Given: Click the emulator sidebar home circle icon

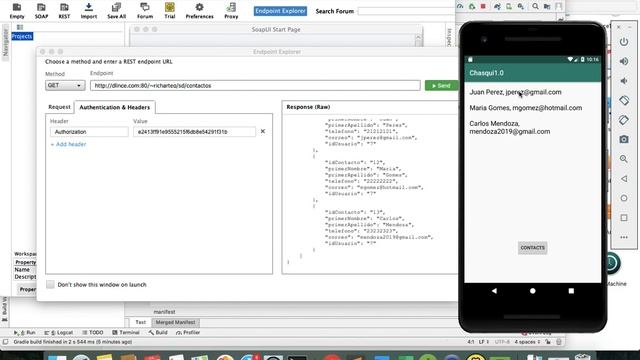Looking at the screenshot, I should (624, 198).
